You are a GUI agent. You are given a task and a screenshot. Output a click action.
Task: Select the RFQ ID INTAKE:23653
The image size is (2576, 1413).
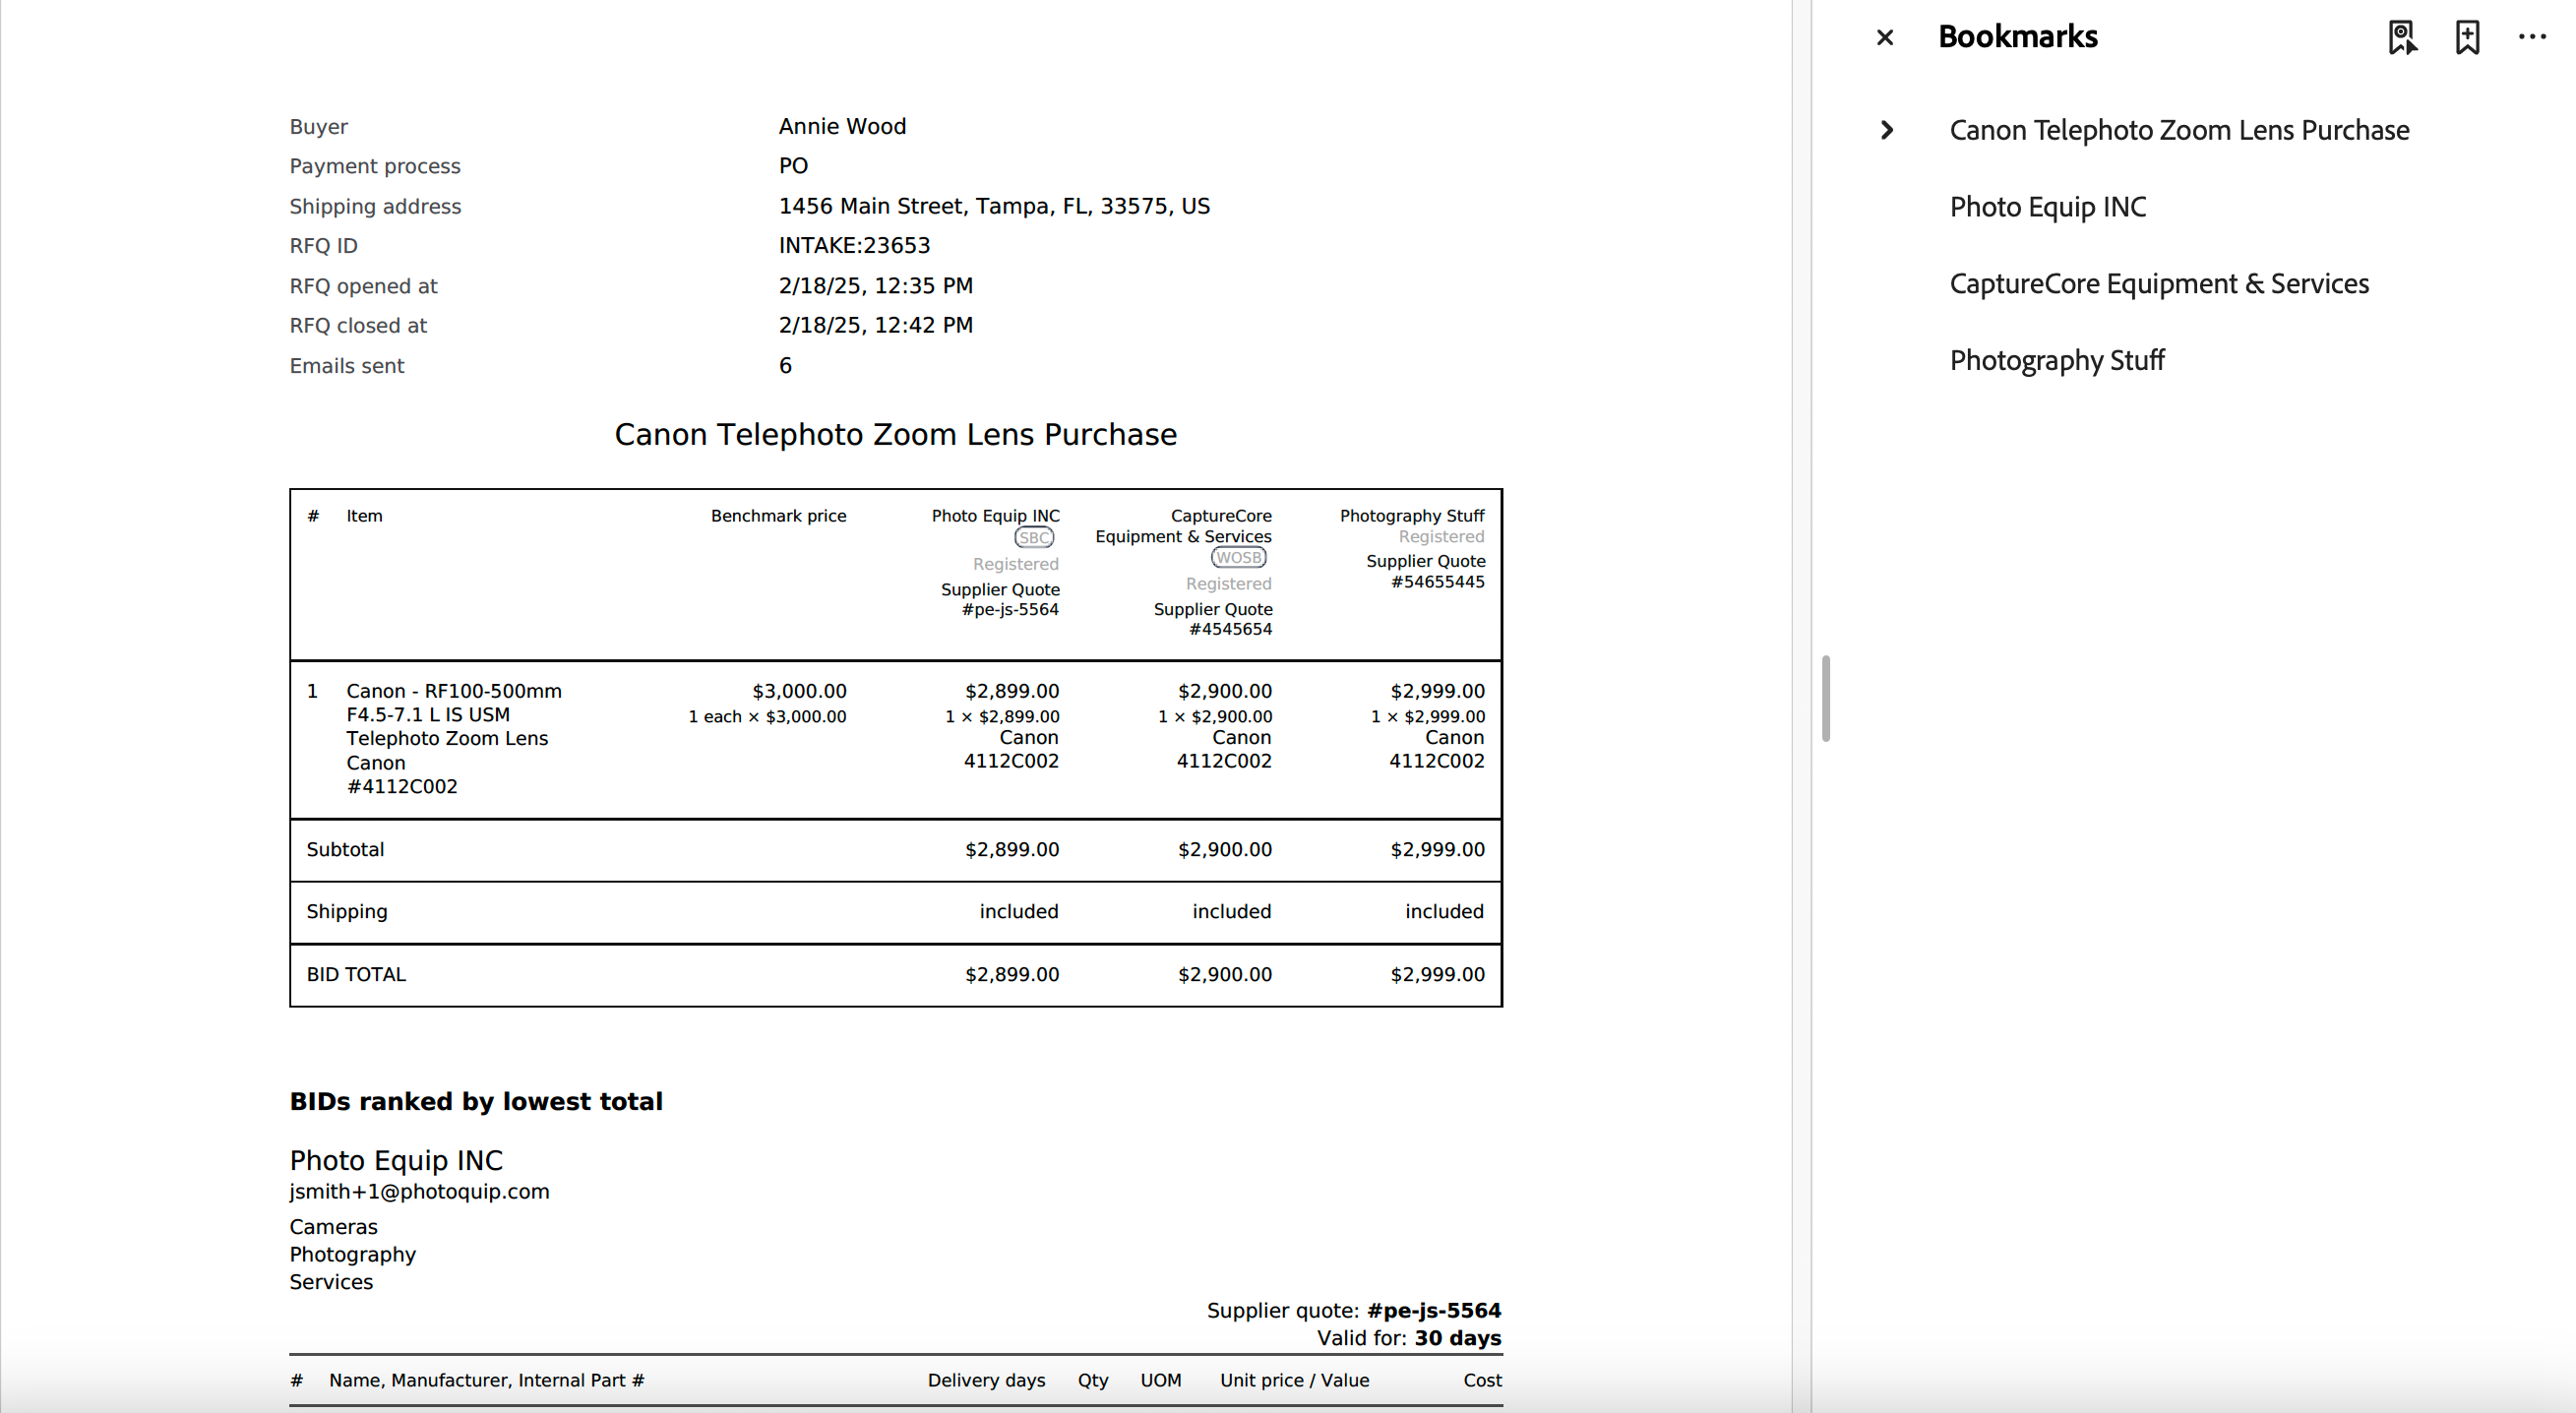pos(854,245)
